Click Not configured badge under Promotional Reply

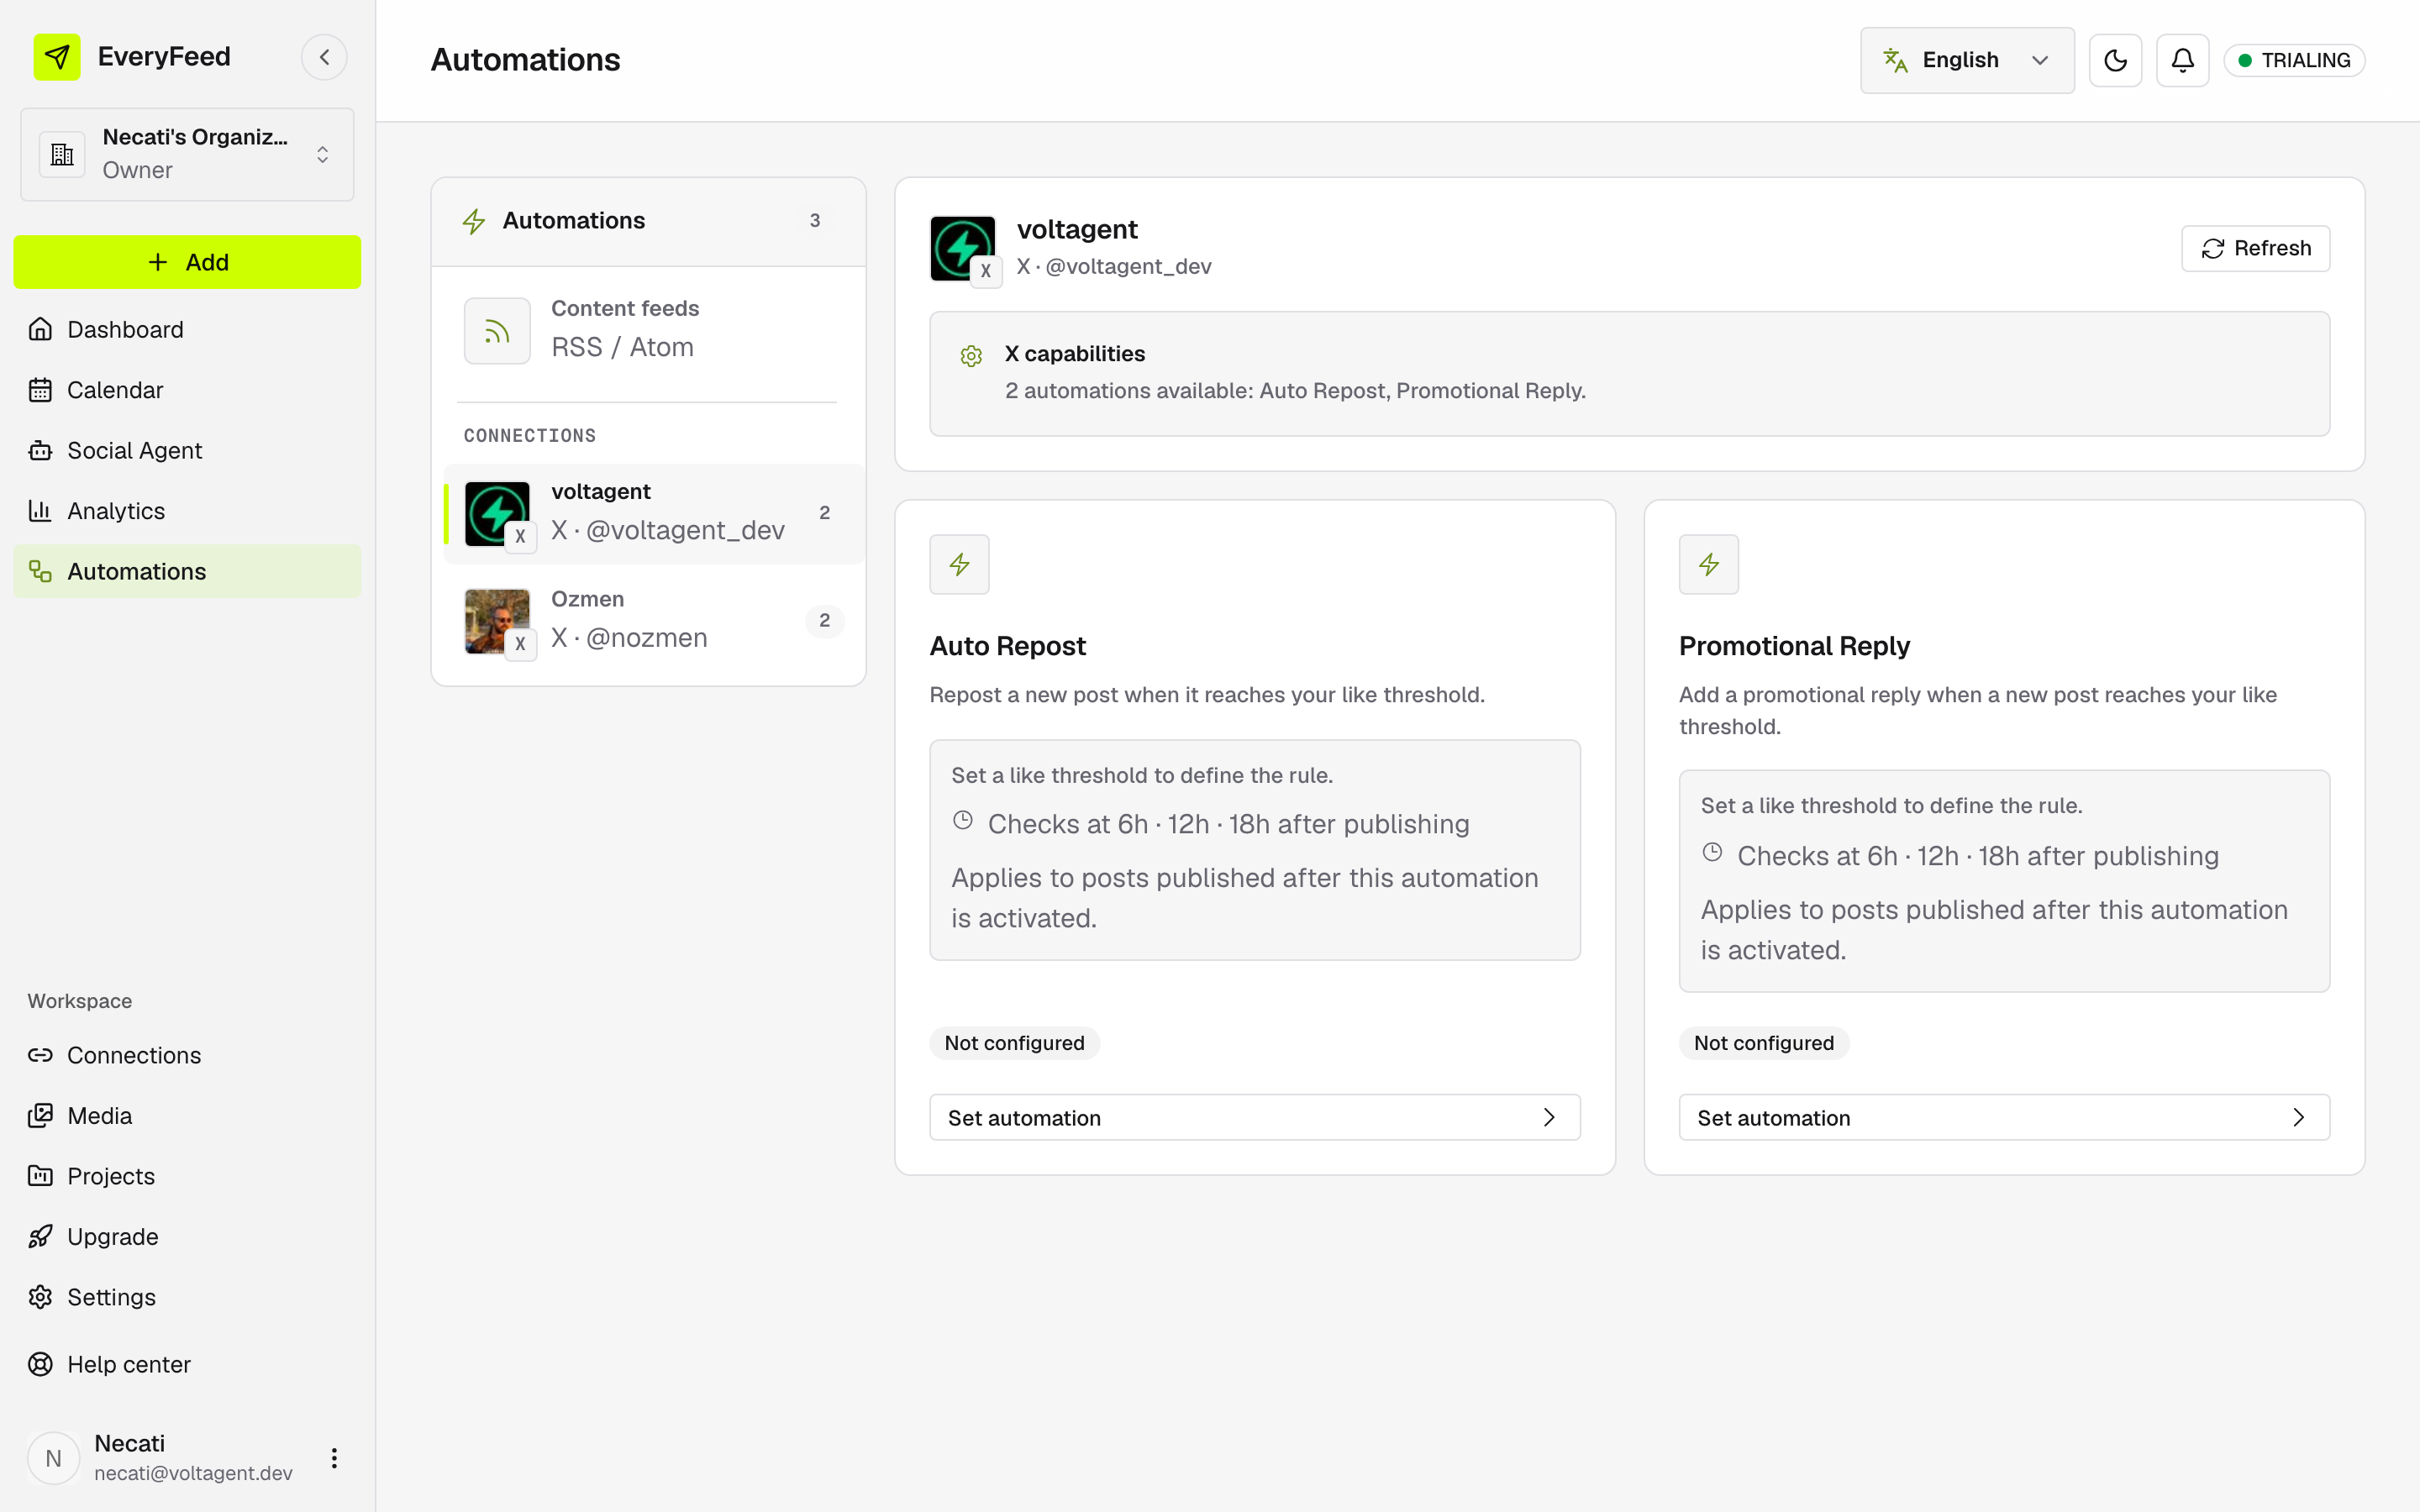[x=1763, y=1043]
